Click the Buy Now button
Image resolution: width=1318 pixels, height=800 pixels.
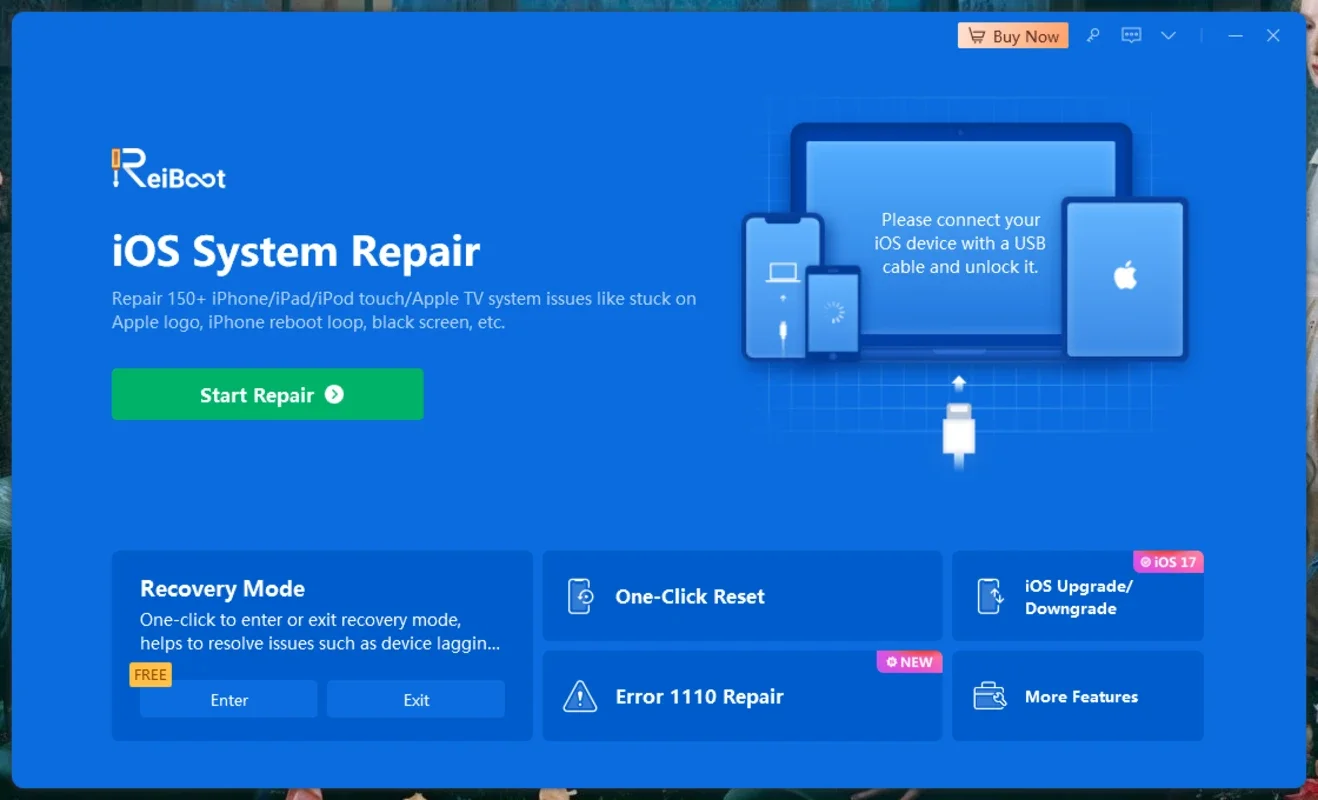pyautogui.click(x=1013, y=36)
